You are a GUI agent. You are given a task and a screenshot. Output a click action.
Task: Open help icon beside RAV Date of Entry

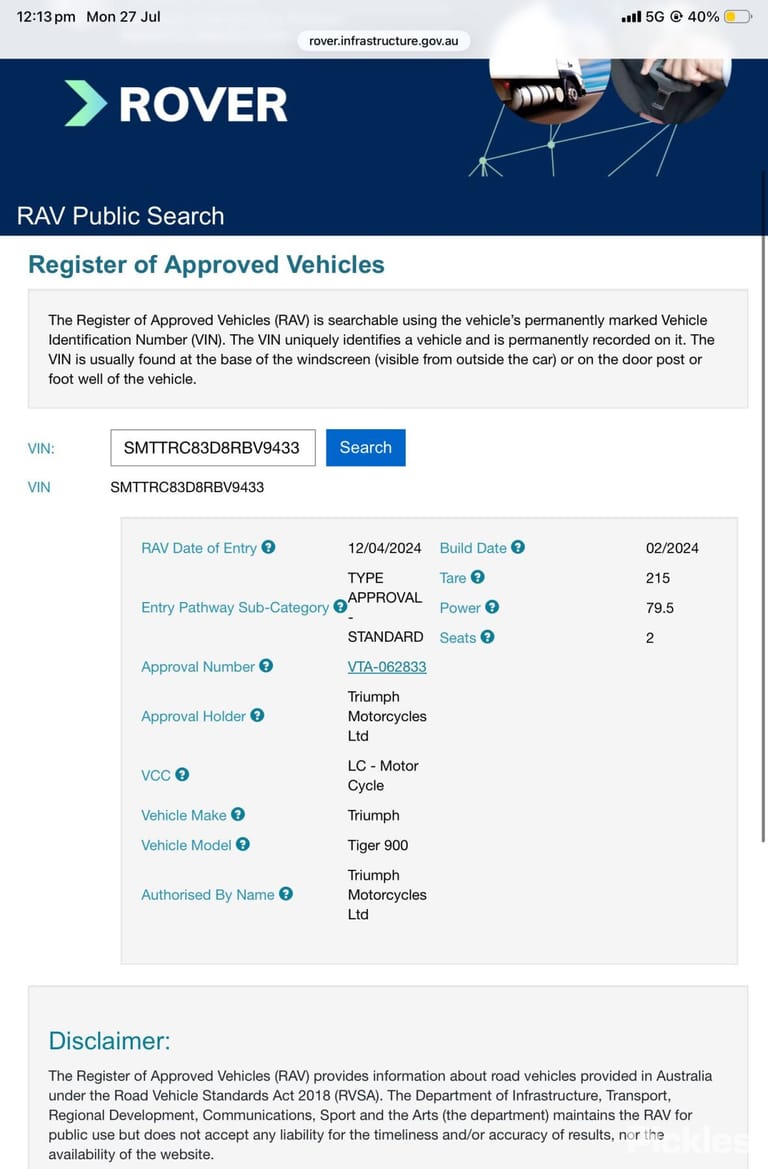[x=268, y=547]
